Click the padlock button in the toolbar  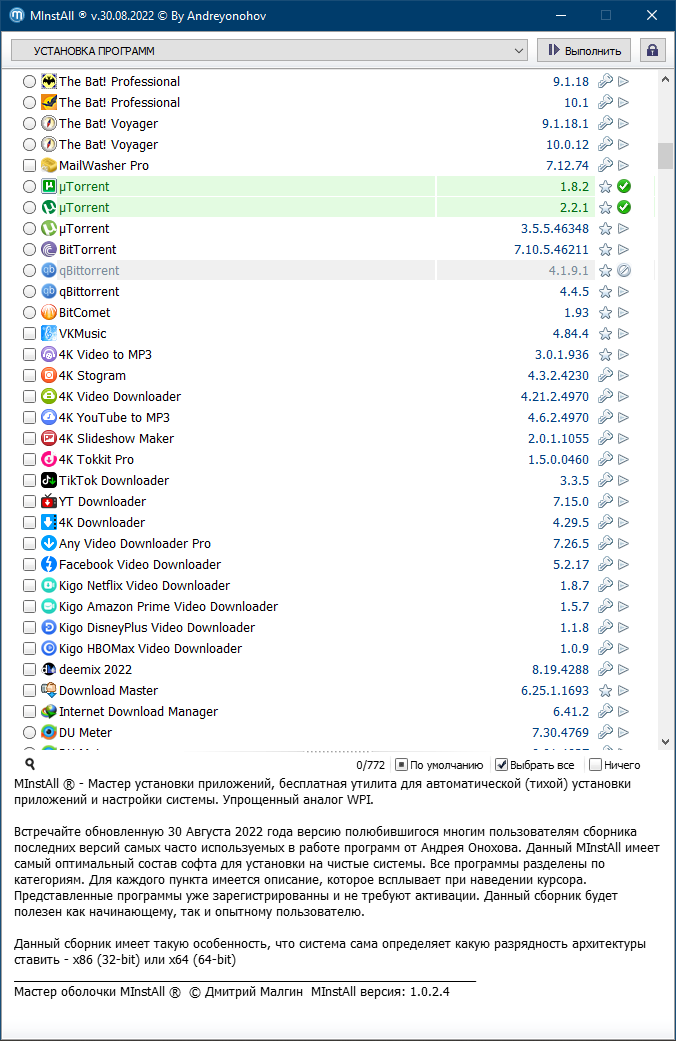tap(653, 50)
